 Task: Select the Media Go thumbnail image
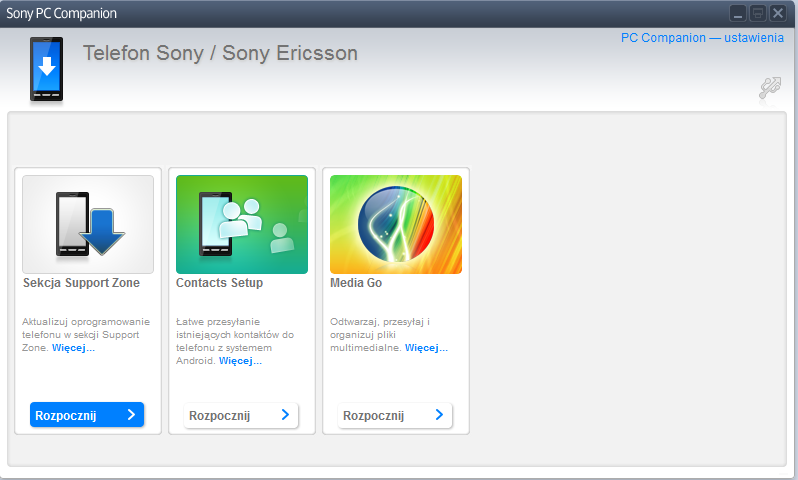pos(396,224)
